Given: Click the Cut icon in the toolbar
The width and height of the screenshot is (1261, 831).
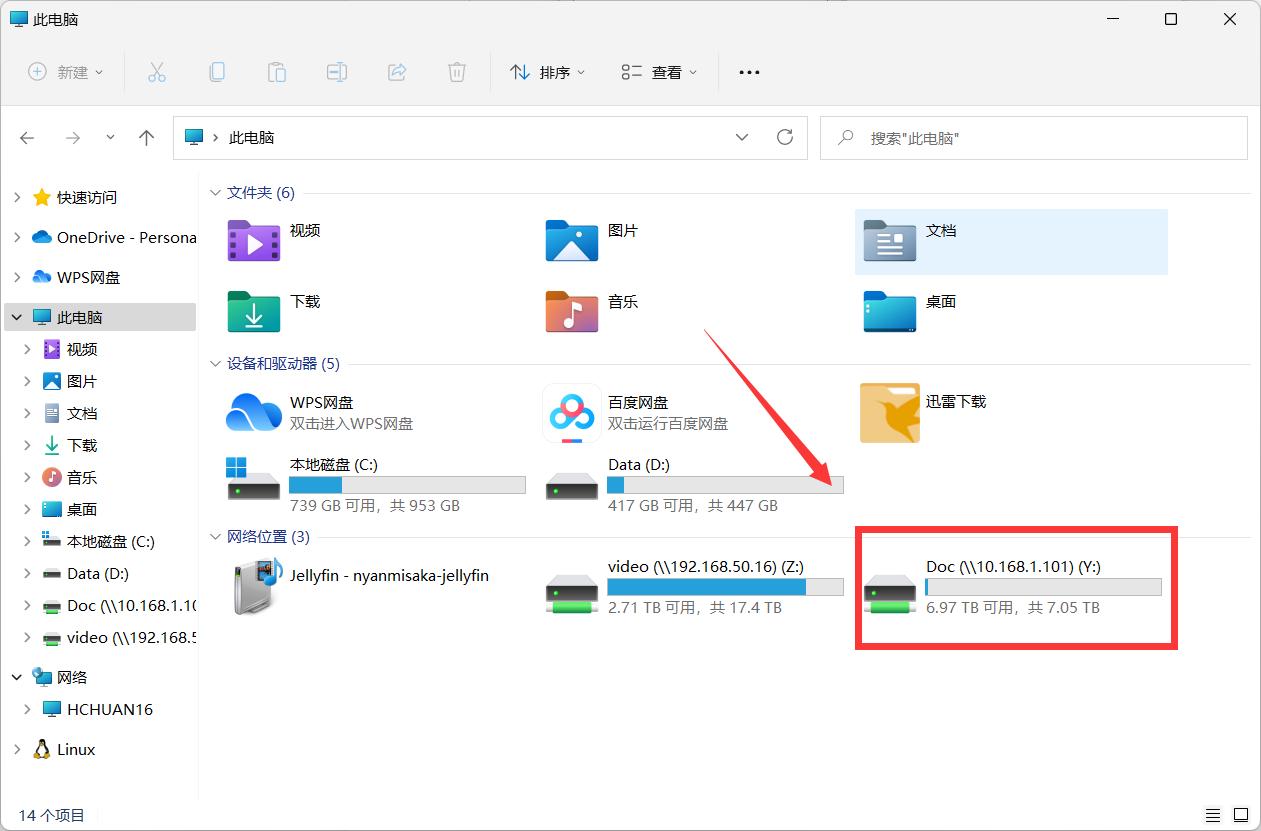Looking at the screenshot, I should (156, 71).
